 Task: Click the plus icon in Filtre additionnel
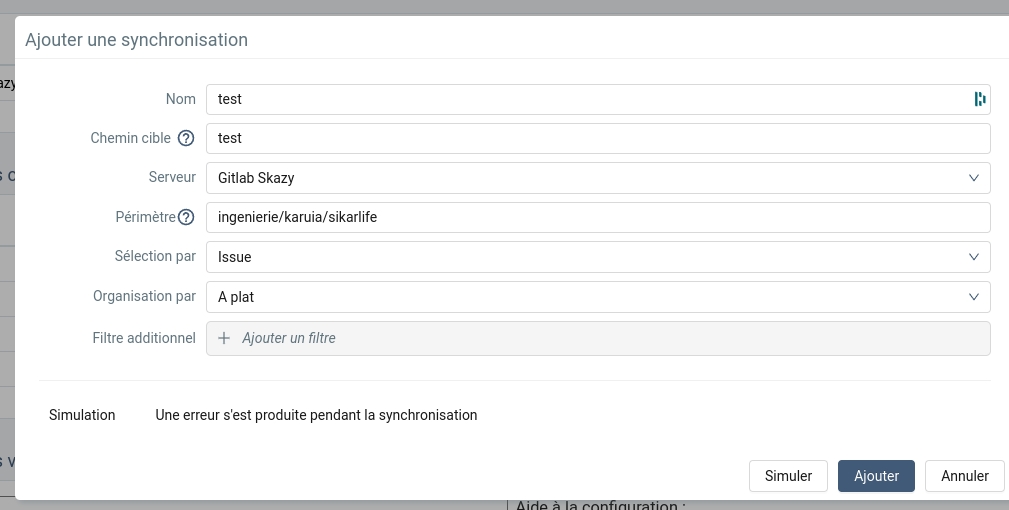click(x=224, y=338)
